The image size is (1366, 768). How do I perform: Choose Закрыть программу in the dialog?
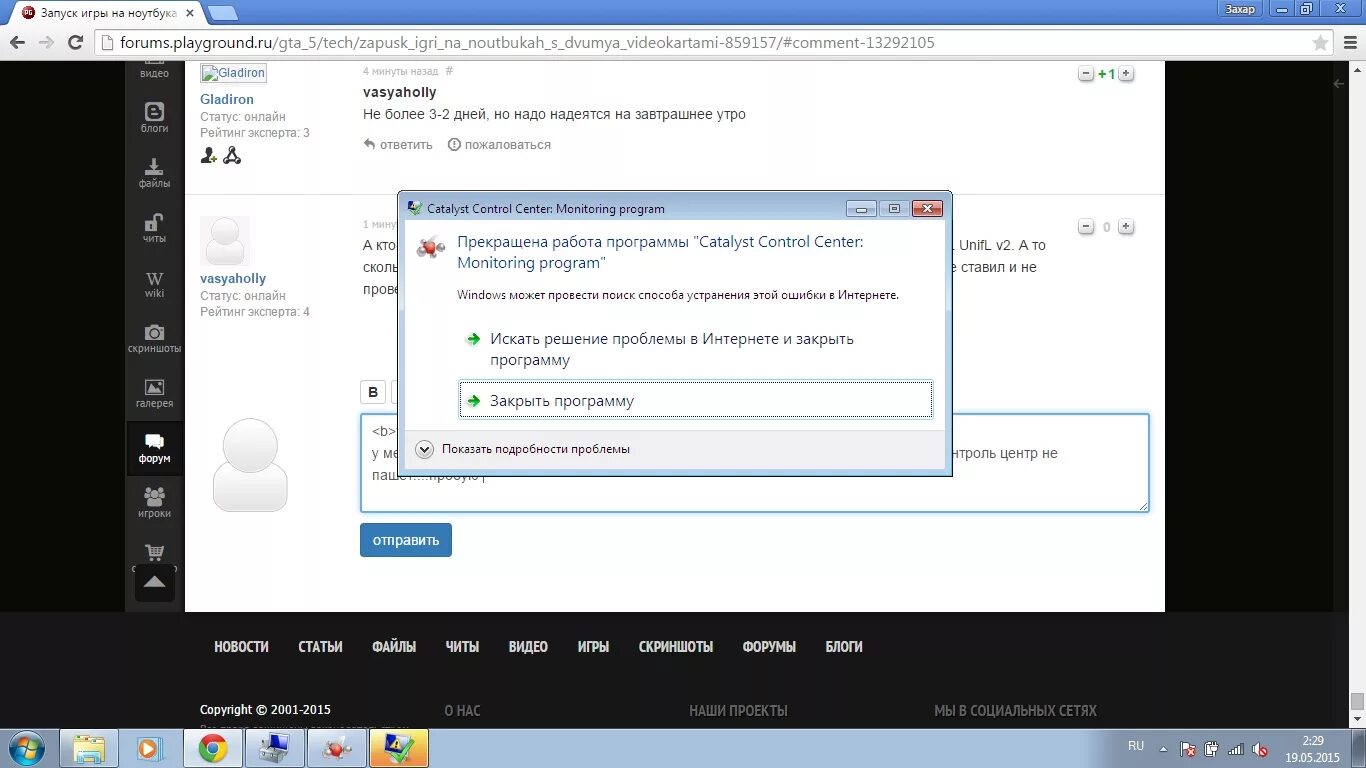695,400
